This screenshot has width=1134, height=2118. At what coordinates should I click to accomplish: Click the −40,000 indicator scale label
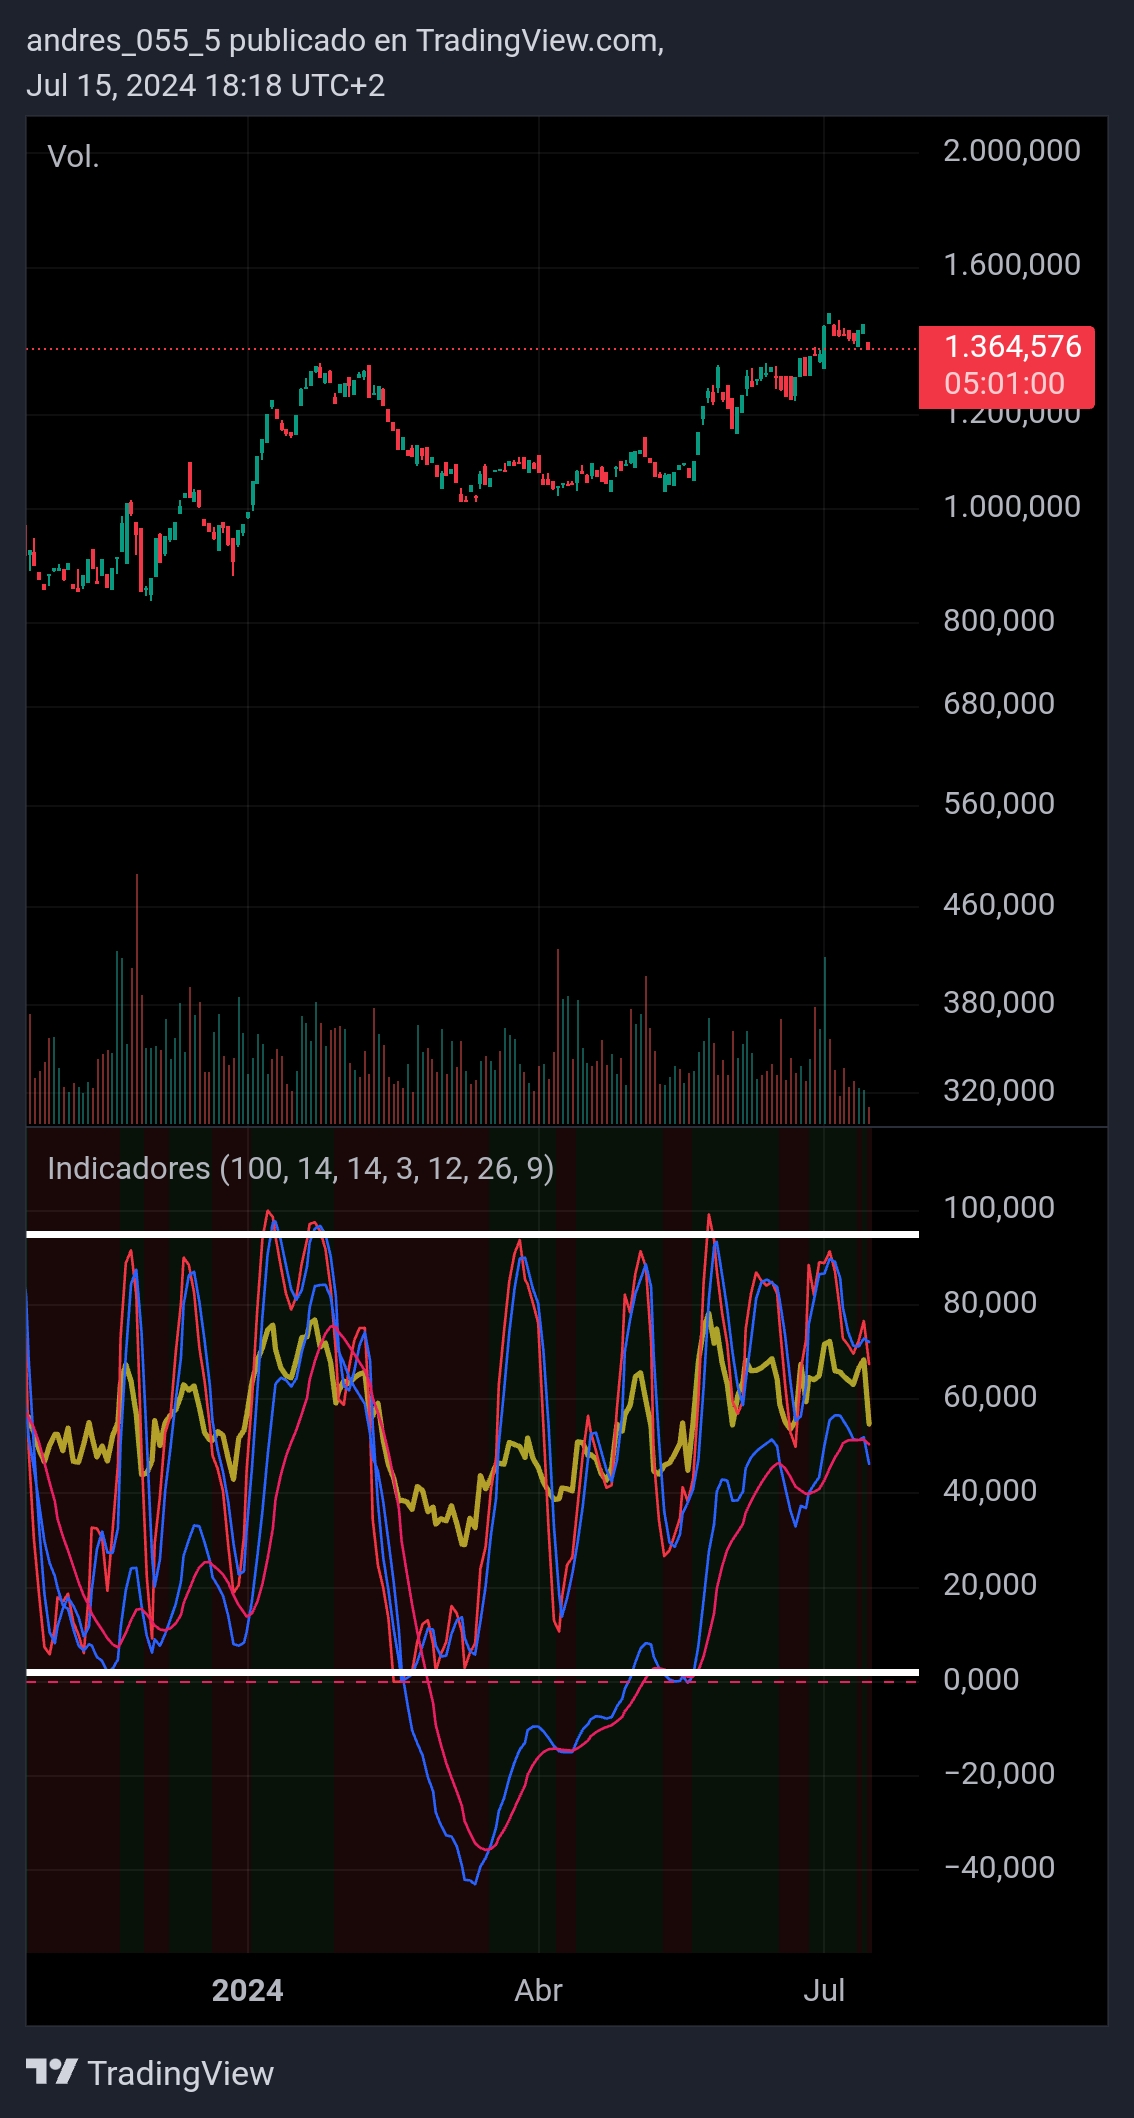point(998,1867)
